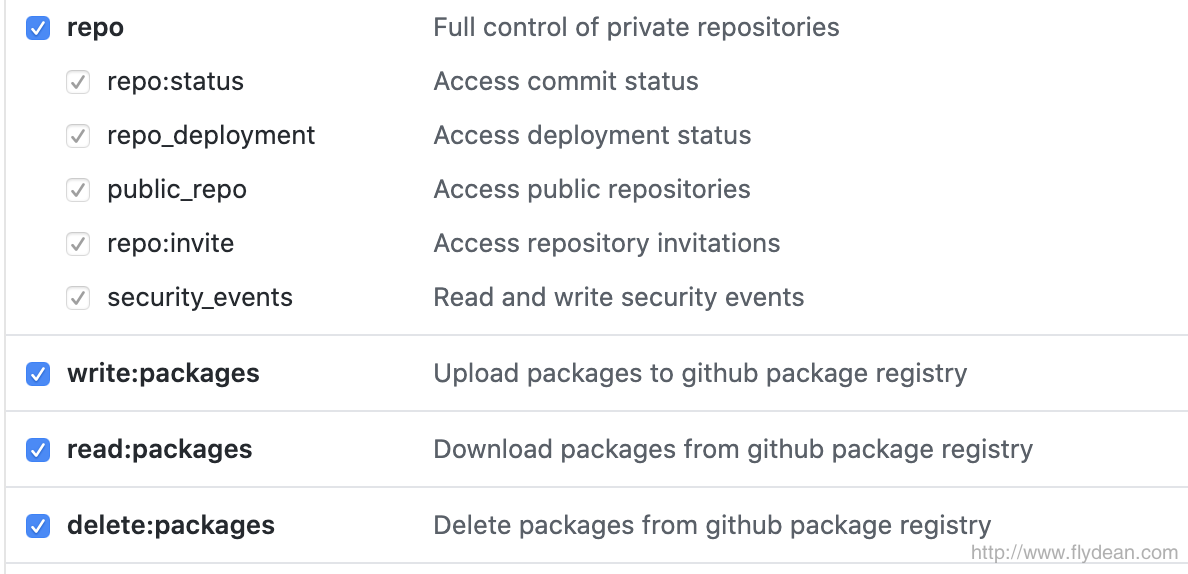Toggle the repo:invite checkbox

[78, 244]
